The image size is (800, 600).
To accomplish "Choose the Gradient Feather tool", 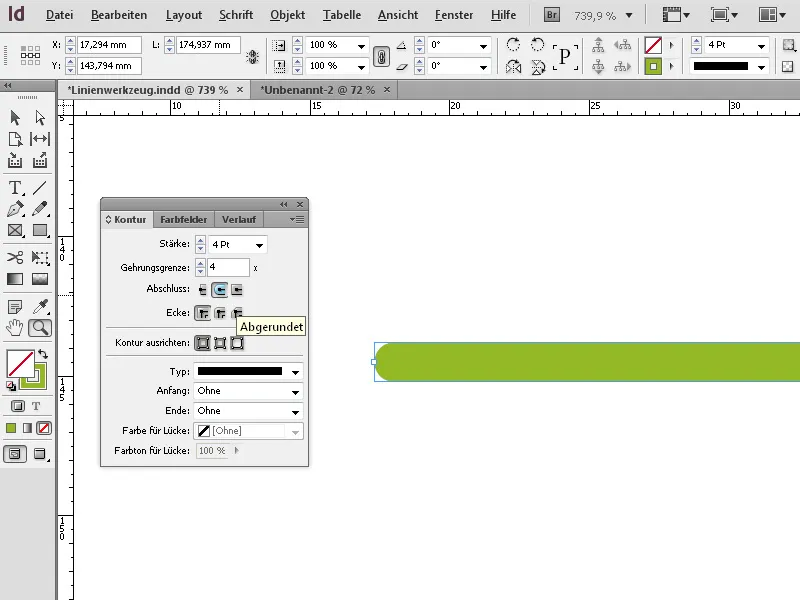I will pos(40,279).
